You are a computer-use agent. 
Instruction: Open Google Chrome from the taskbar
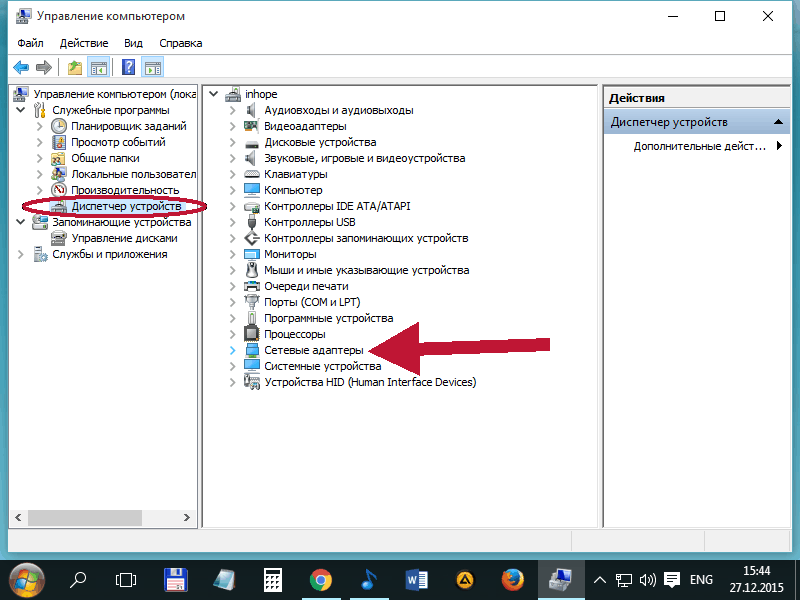[320, 580]
